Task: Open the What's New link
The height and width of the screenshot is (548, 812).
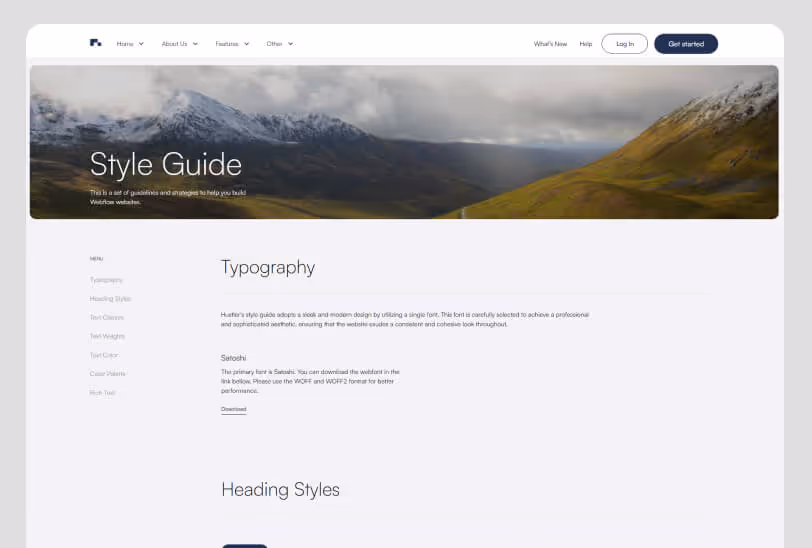Action: [x=550, y=44]
